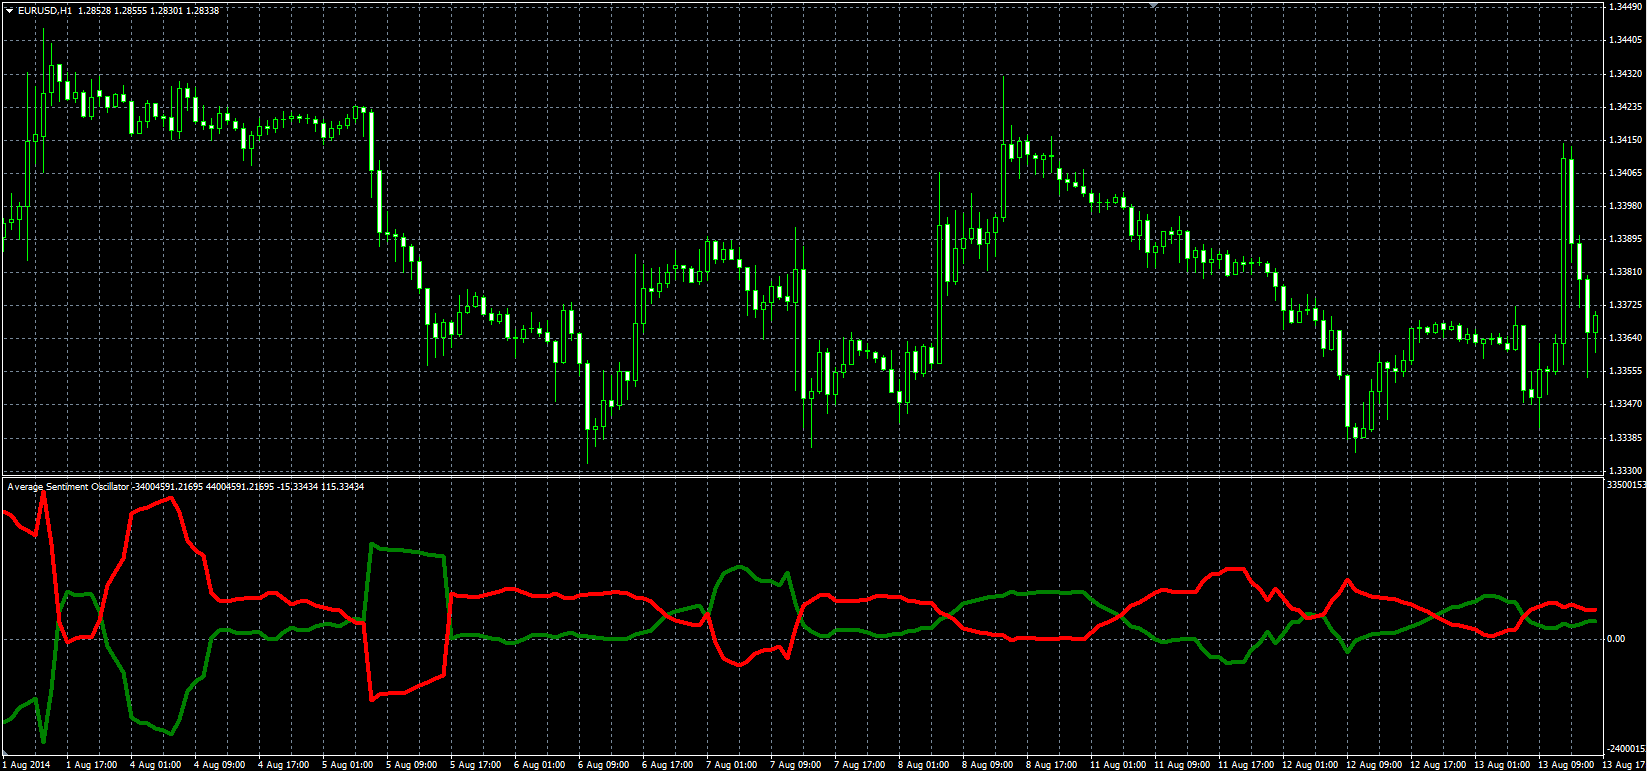Click the 8 Aug 17:00 time label
1647x771 pixels.
[1051, 765]
